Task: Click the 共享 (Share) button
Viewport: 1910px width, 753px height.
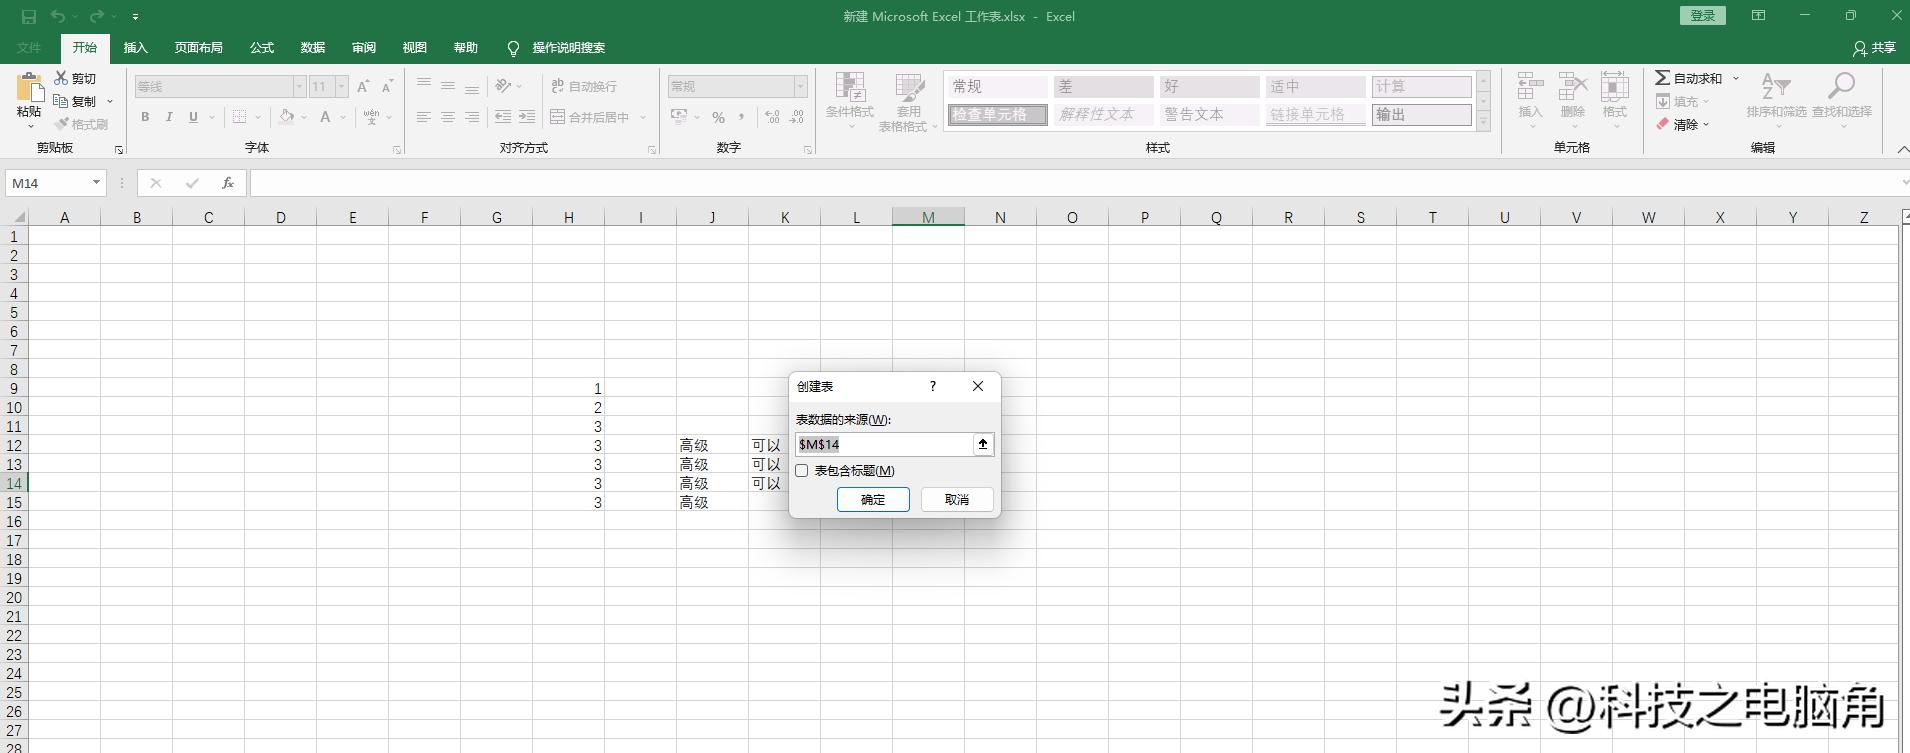Action: tap(1875, 48)
